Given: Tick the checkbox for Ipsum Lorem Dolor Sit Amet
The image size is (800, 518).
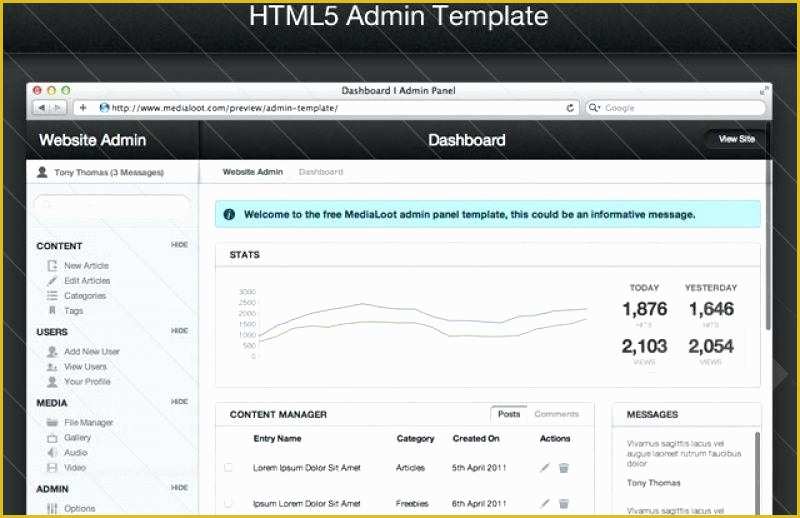Looking at the screenshot, I should click(x=228, y=503).
